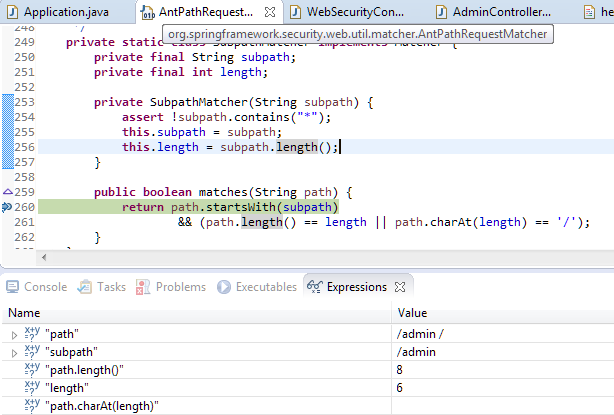Open the Application.java editor tab
The image size is (614, 415).
point(65,13)
